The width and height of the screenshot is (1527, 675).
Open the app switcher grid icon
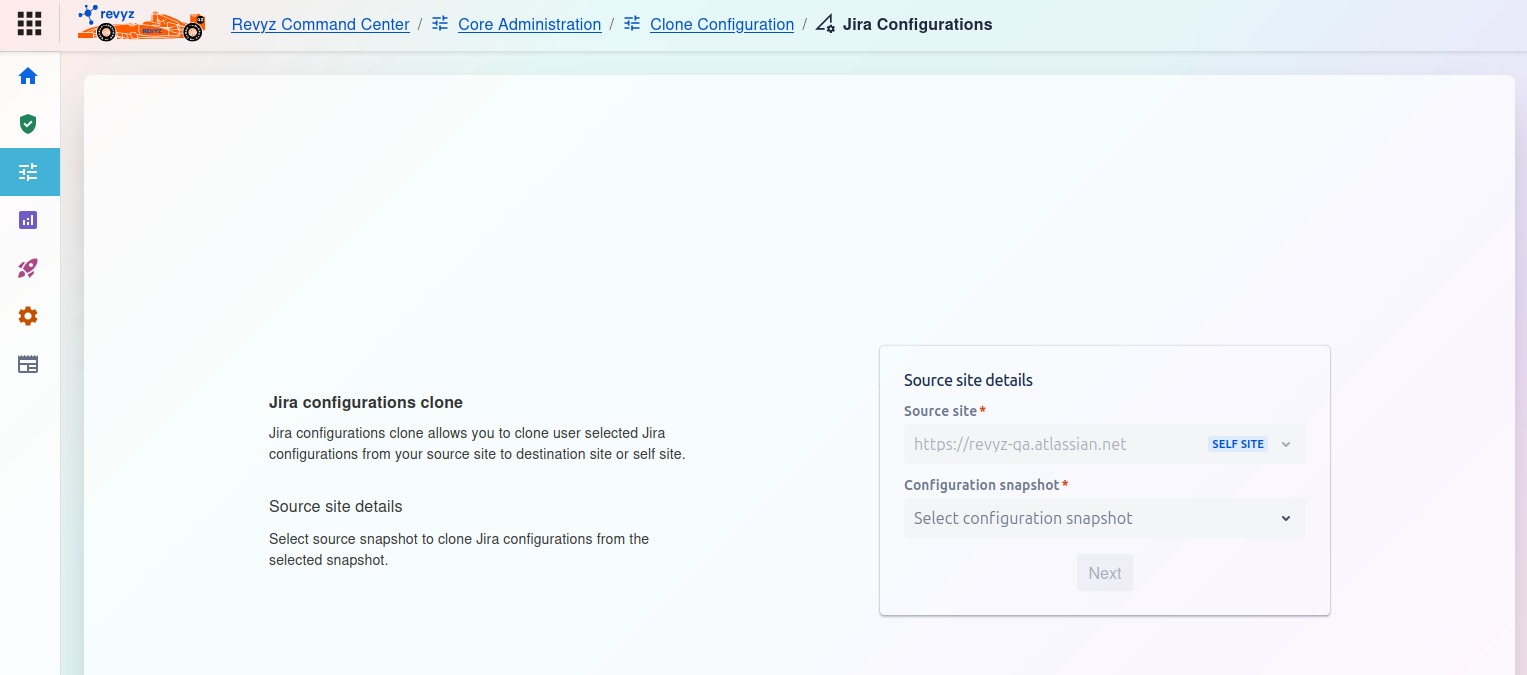click(x=29, y=24)
